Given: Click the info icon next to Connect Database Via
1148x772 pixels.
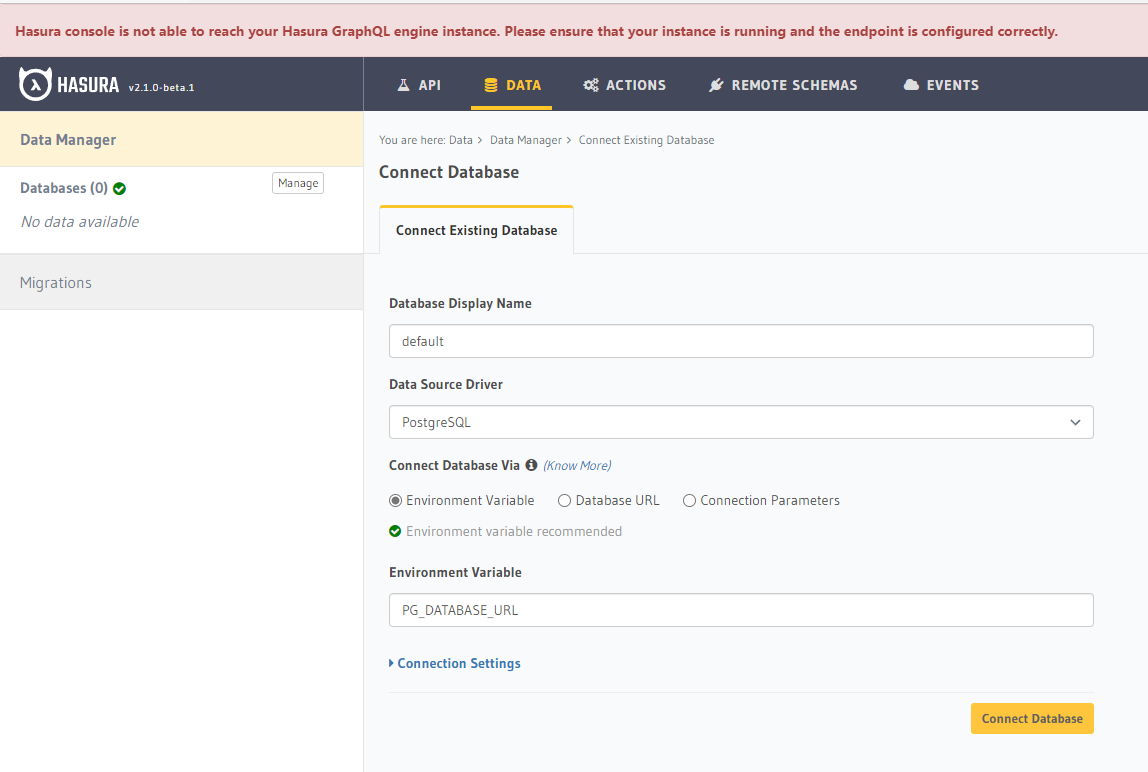Looking at the screenshot, I should tap(531, 464).
